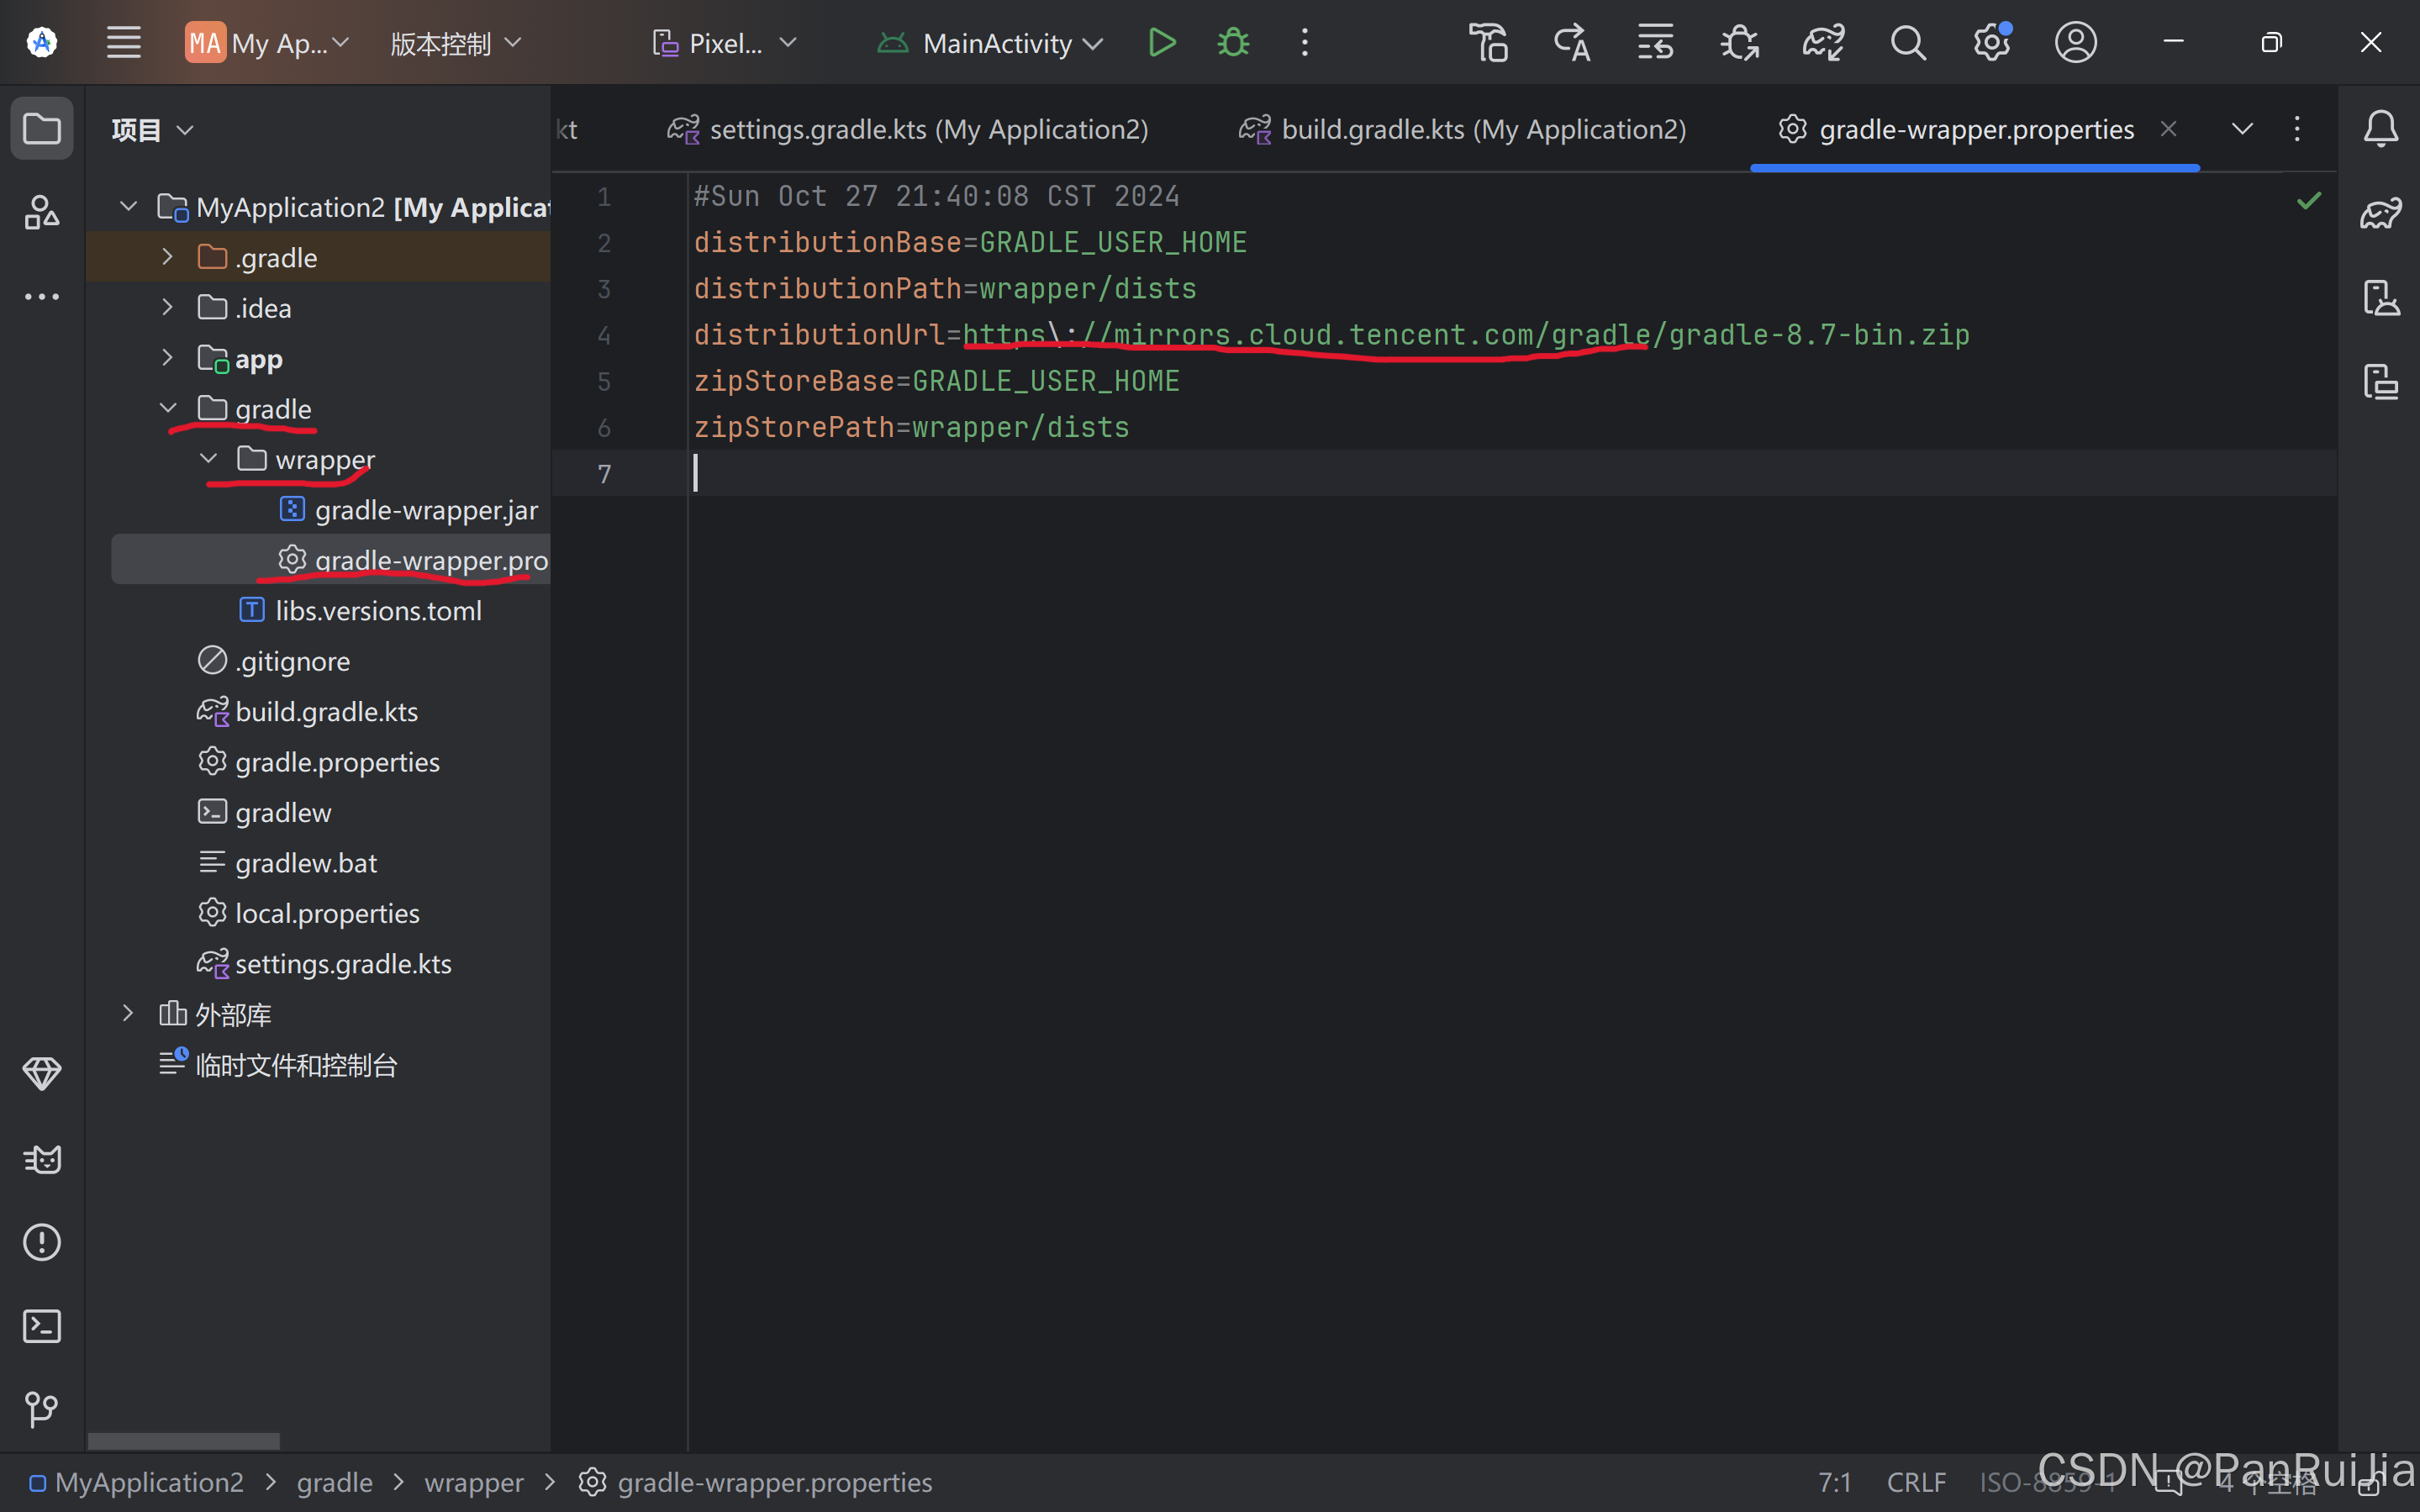
Task: Sync project with Gradle files icon
Action: 1823,43
